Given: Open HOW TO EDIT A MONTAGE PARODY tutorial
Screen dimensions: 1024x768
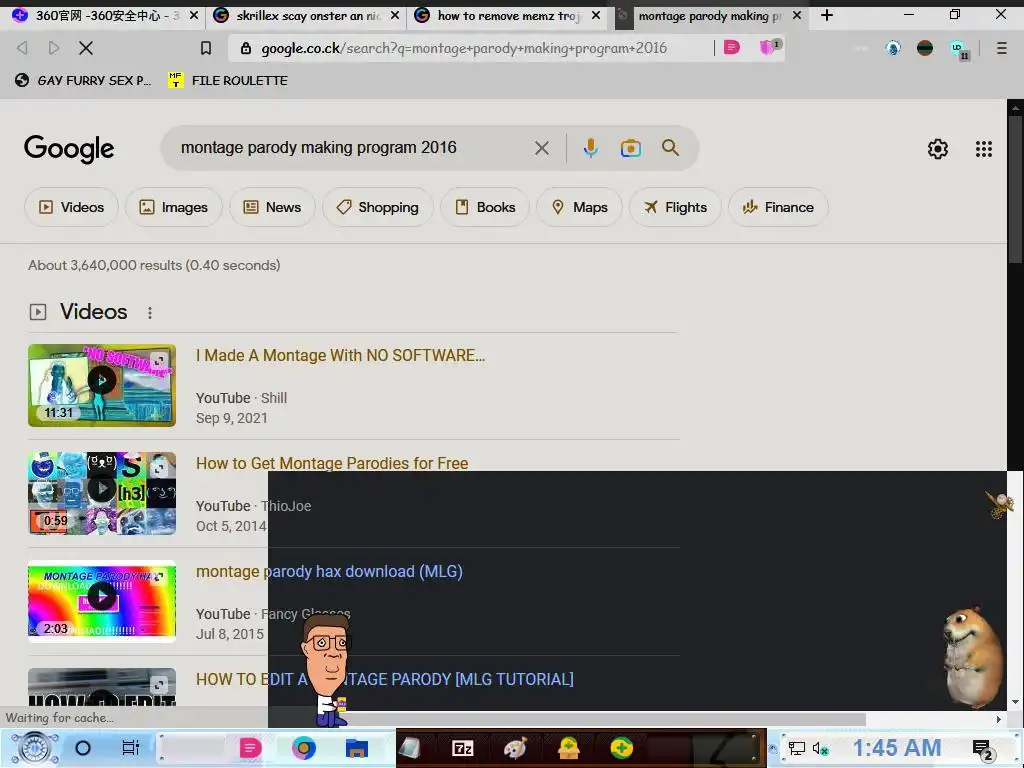Looking at the screenshot, I should point(385,679).
